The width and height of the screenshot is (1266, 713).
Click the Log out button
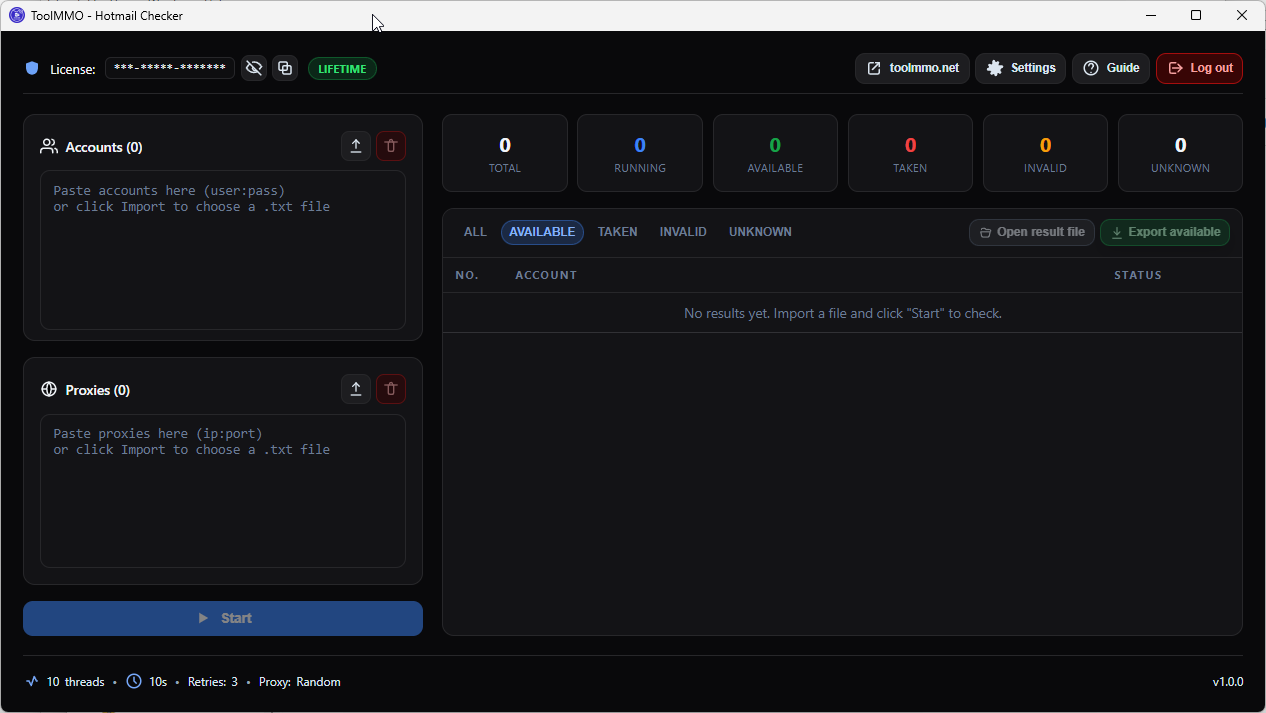point(1200,68)
